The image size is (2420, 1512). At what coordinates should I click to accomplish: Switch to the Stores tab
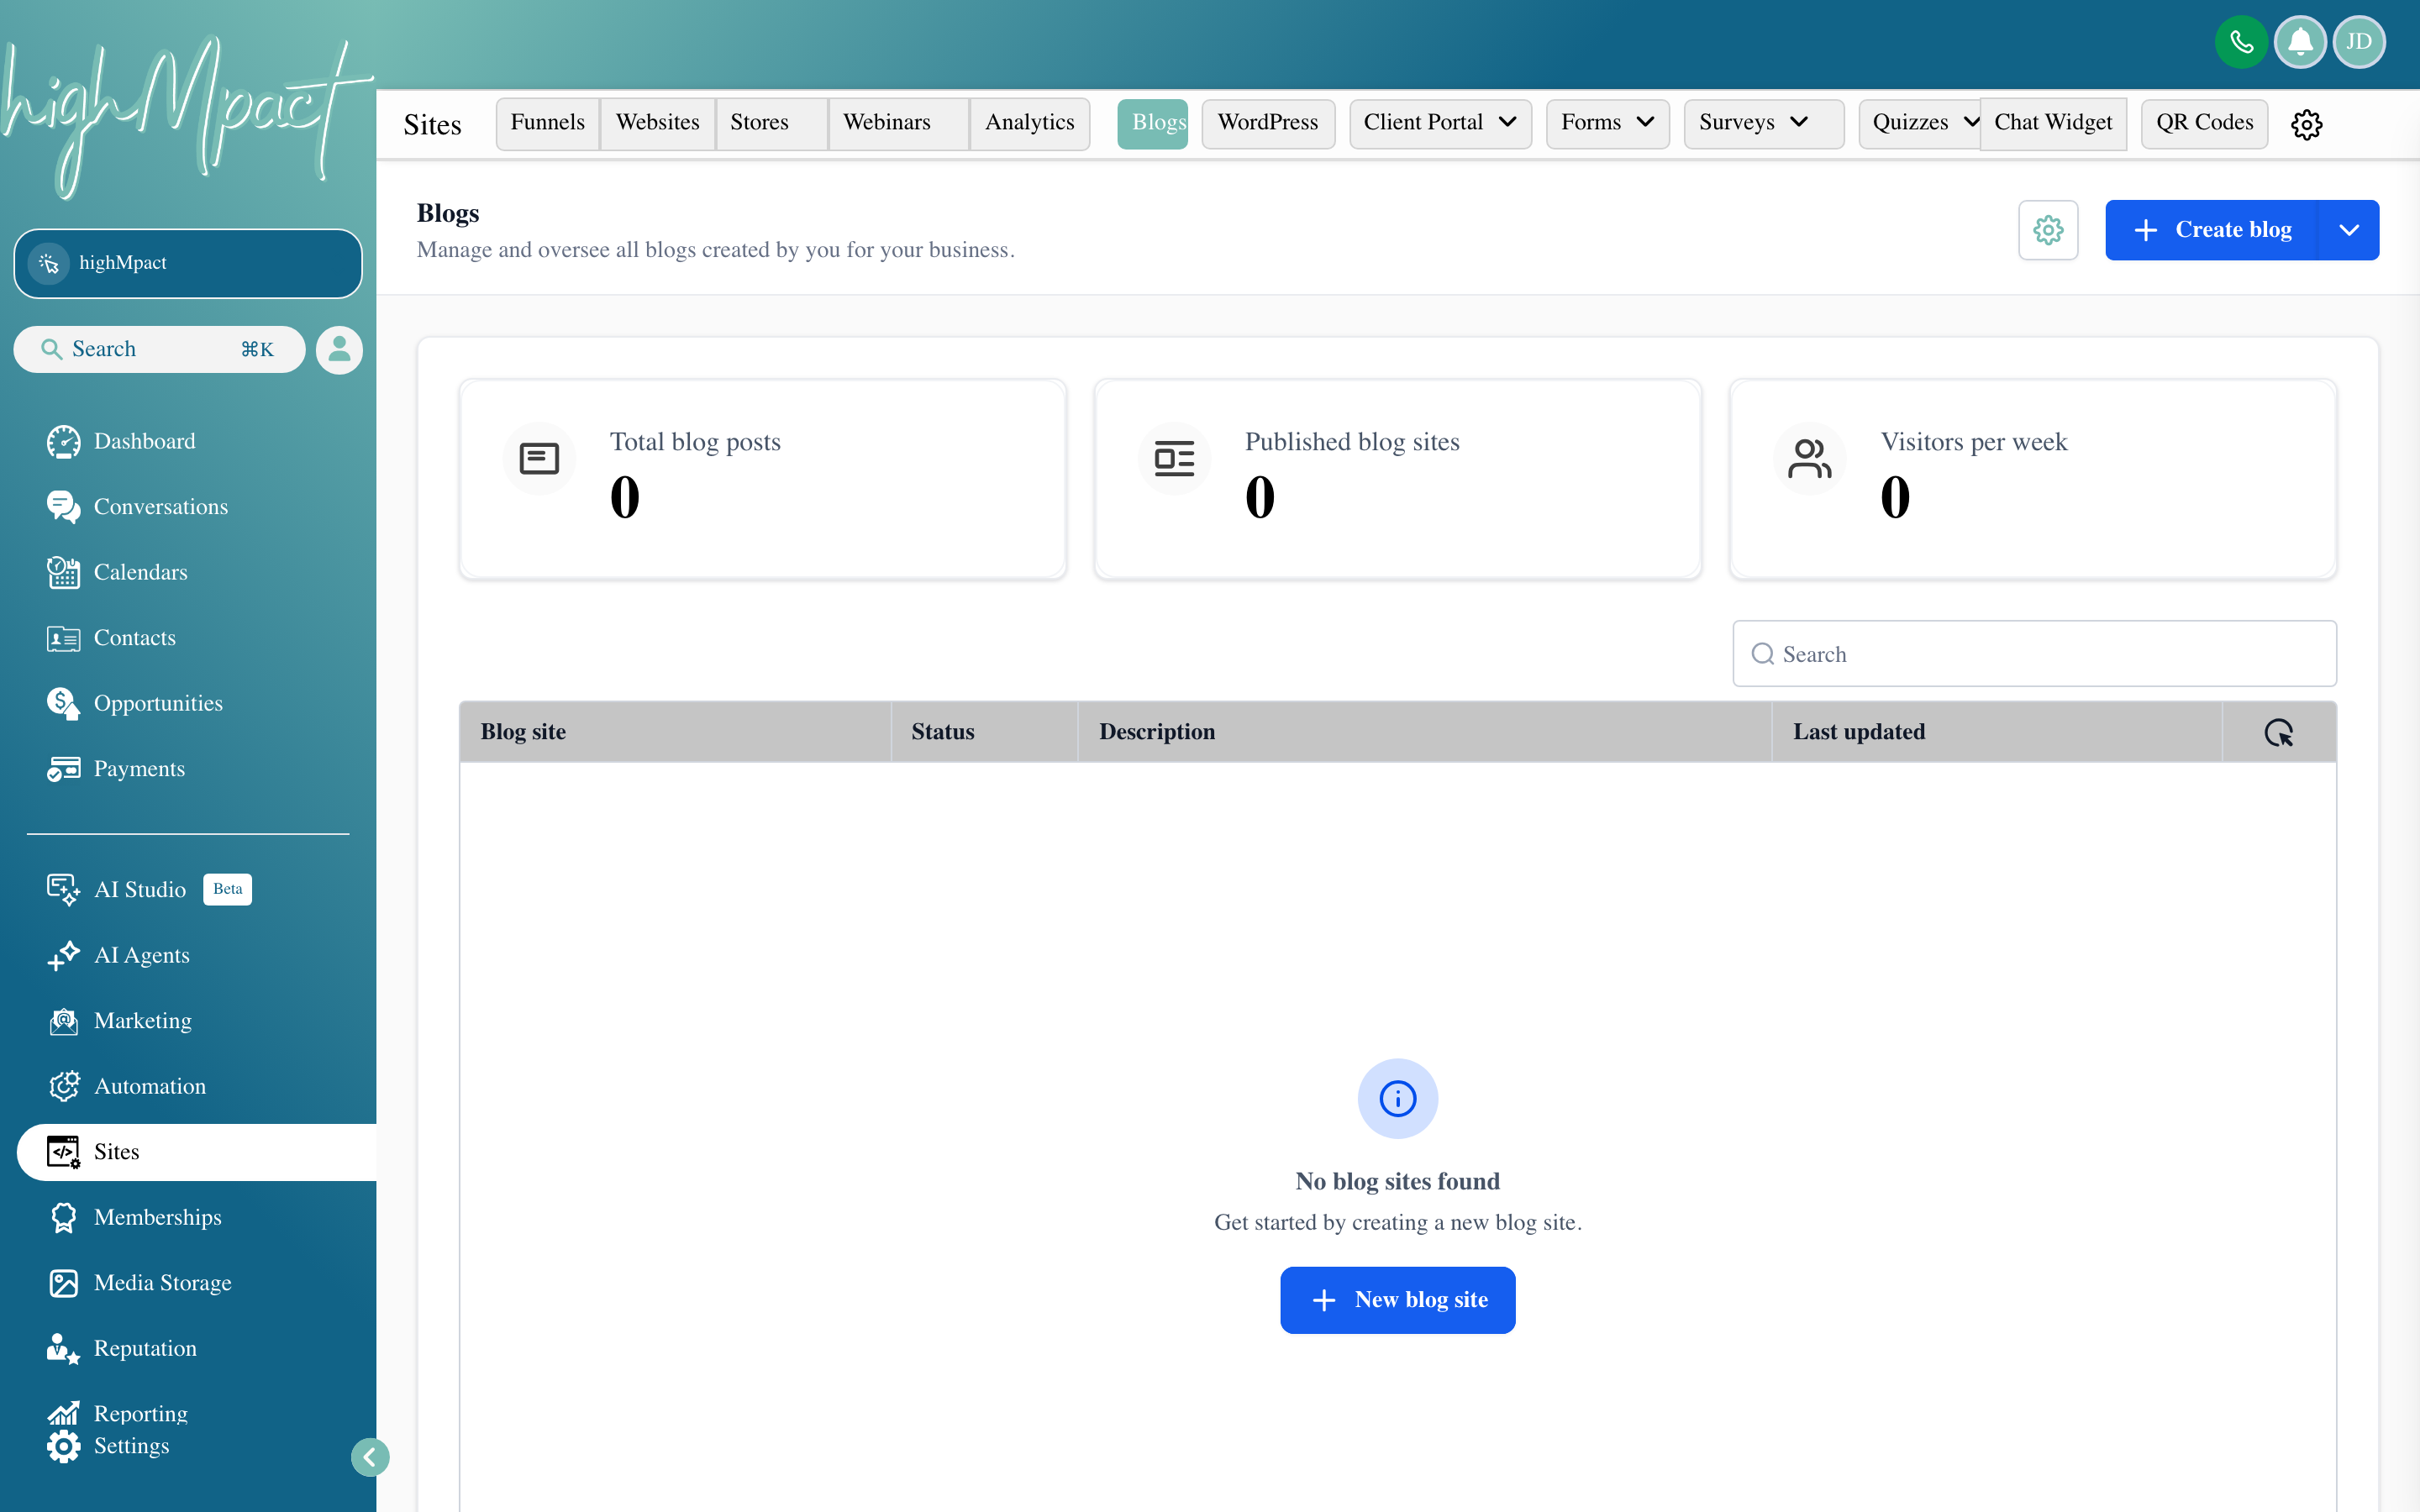pyautogui.click(x=771, y=123)
